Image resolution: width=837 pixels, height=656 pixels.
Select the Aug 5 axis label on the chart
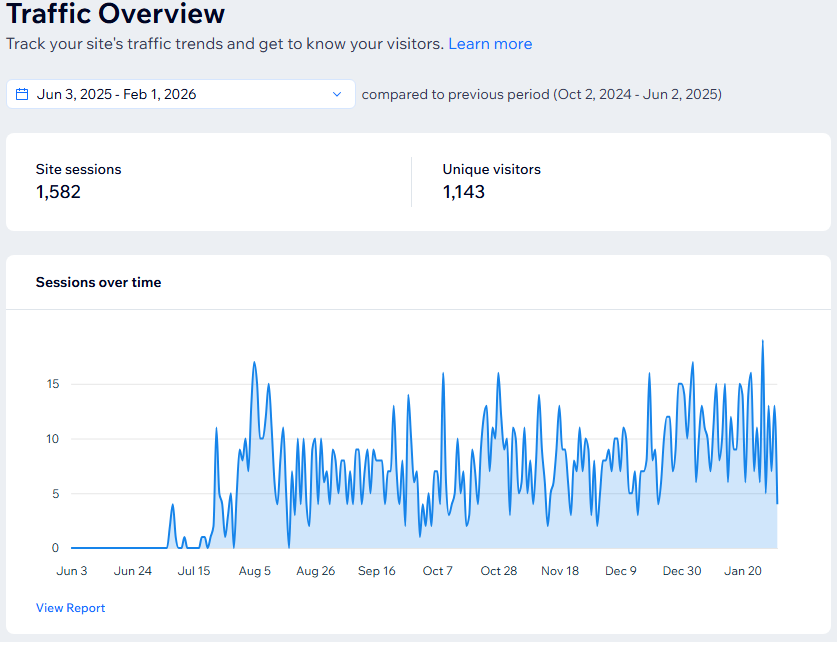255,571
